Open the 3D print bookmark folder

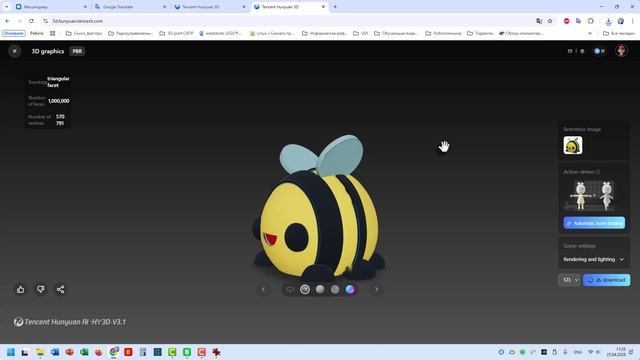[x=176, y=33]
